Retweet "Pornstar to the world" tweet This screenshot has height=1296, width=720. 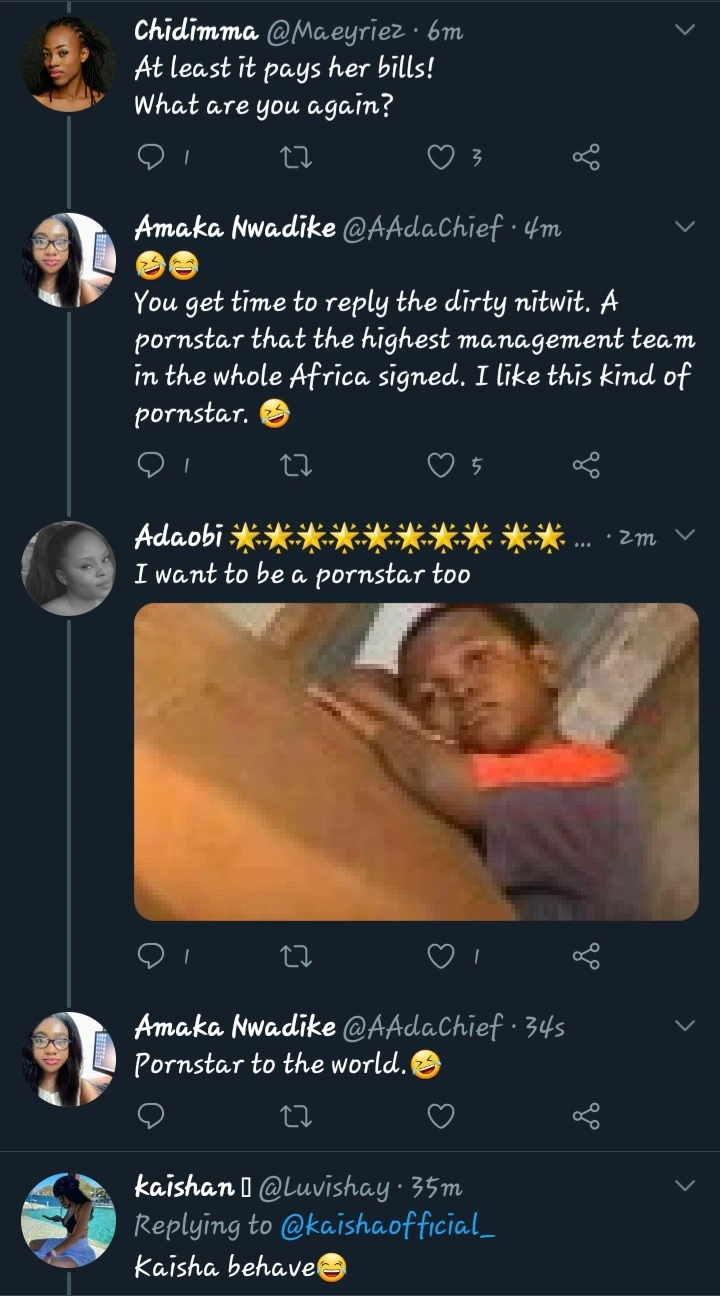coord(298,1115)
